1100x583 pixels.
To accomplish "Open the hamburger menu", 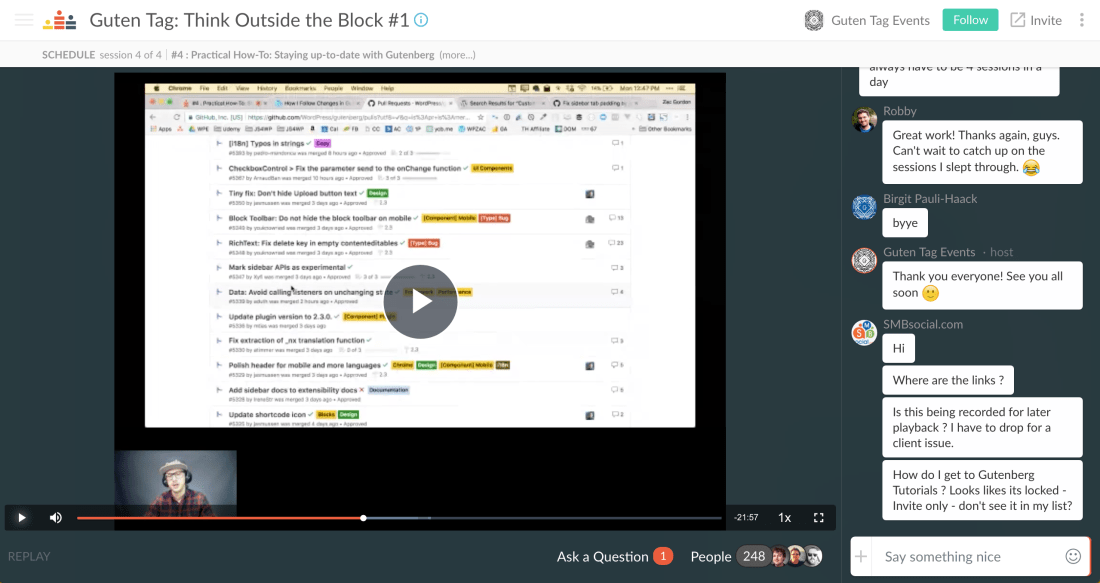I will coord(23,19).
